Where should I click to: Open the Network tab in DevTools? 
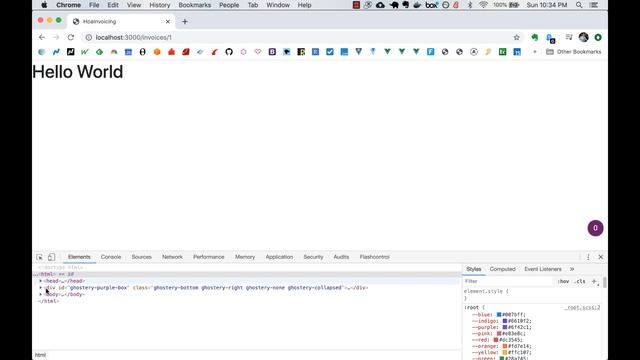tap(172, 257)
